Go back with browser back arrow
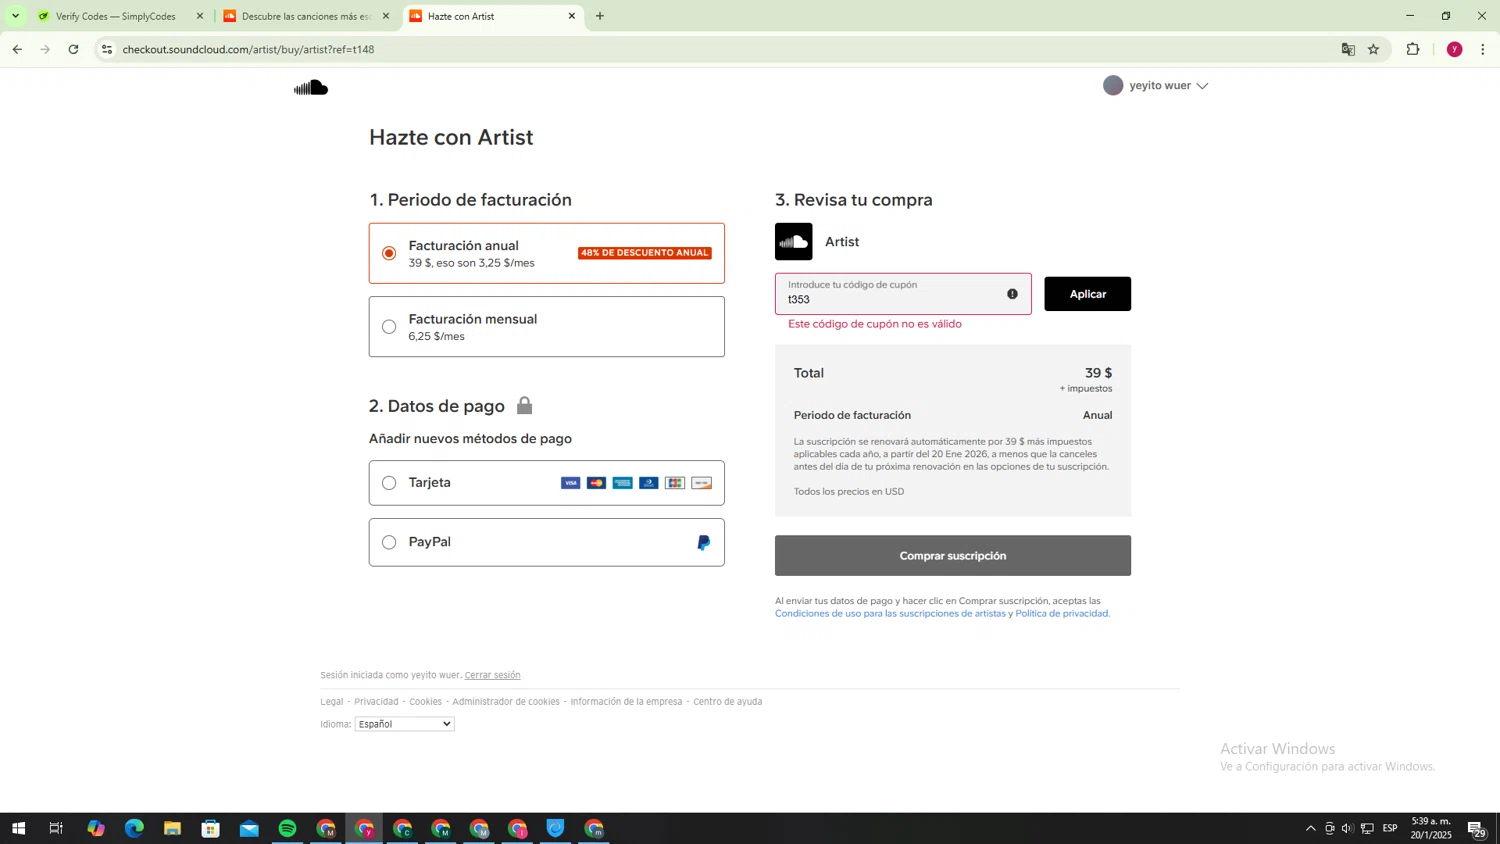This screenshot has height=844, width=1500. (x=17, y=49)
